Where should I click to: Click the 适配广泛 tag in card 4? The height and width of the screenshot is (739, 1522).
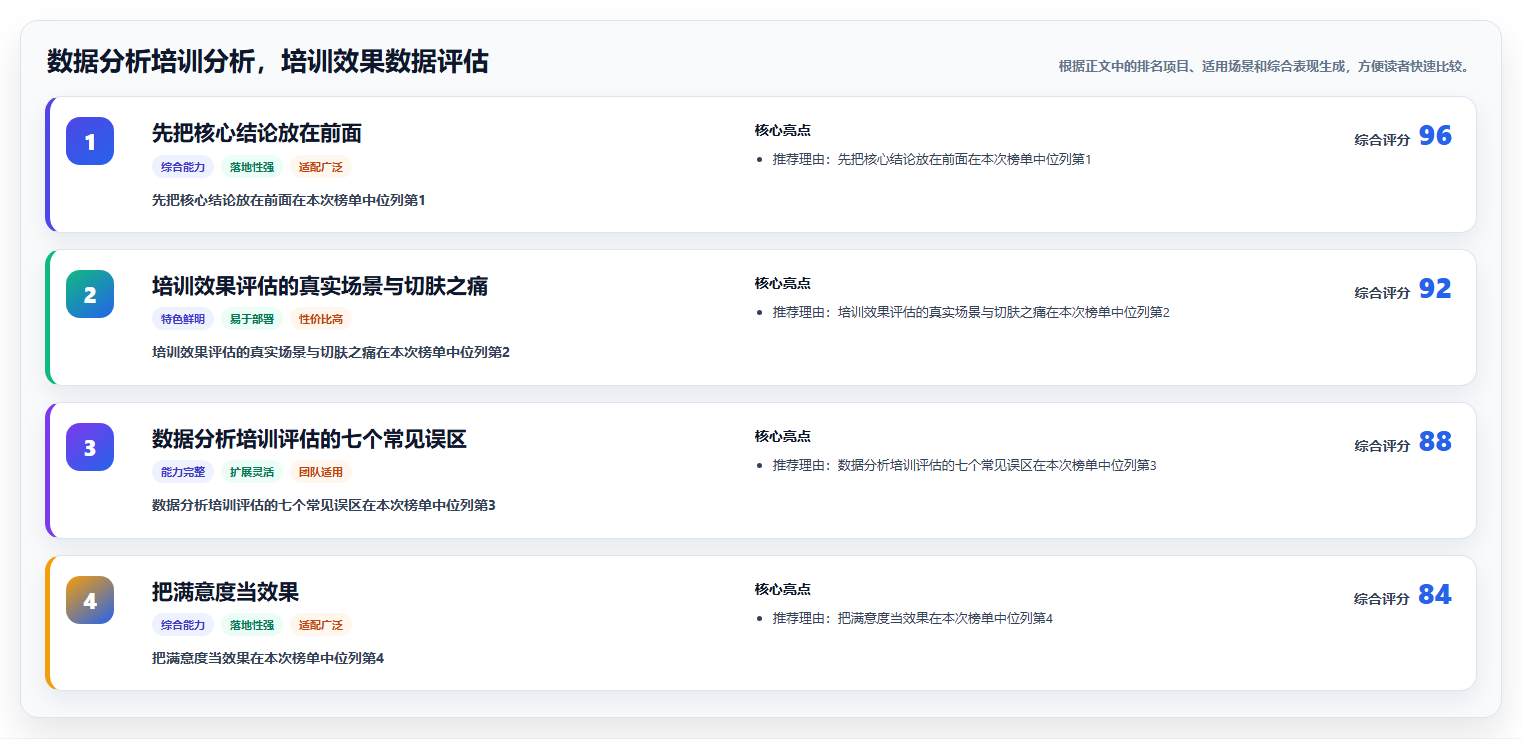(321, 625)
